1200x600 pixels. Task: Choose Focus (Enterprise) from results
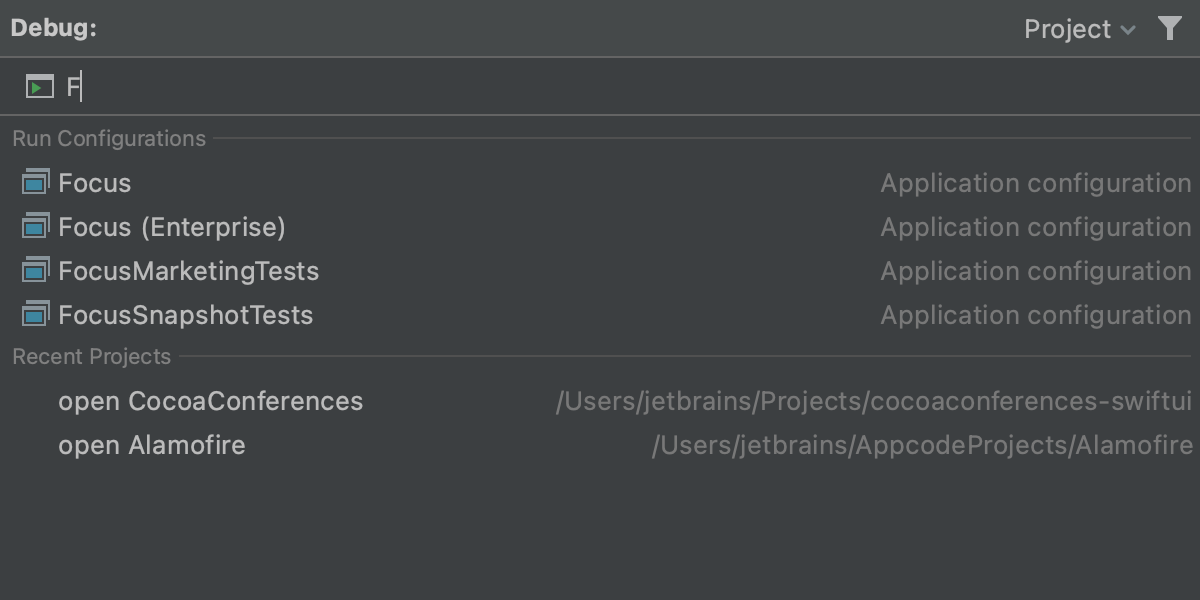click(x=172, y=227)
